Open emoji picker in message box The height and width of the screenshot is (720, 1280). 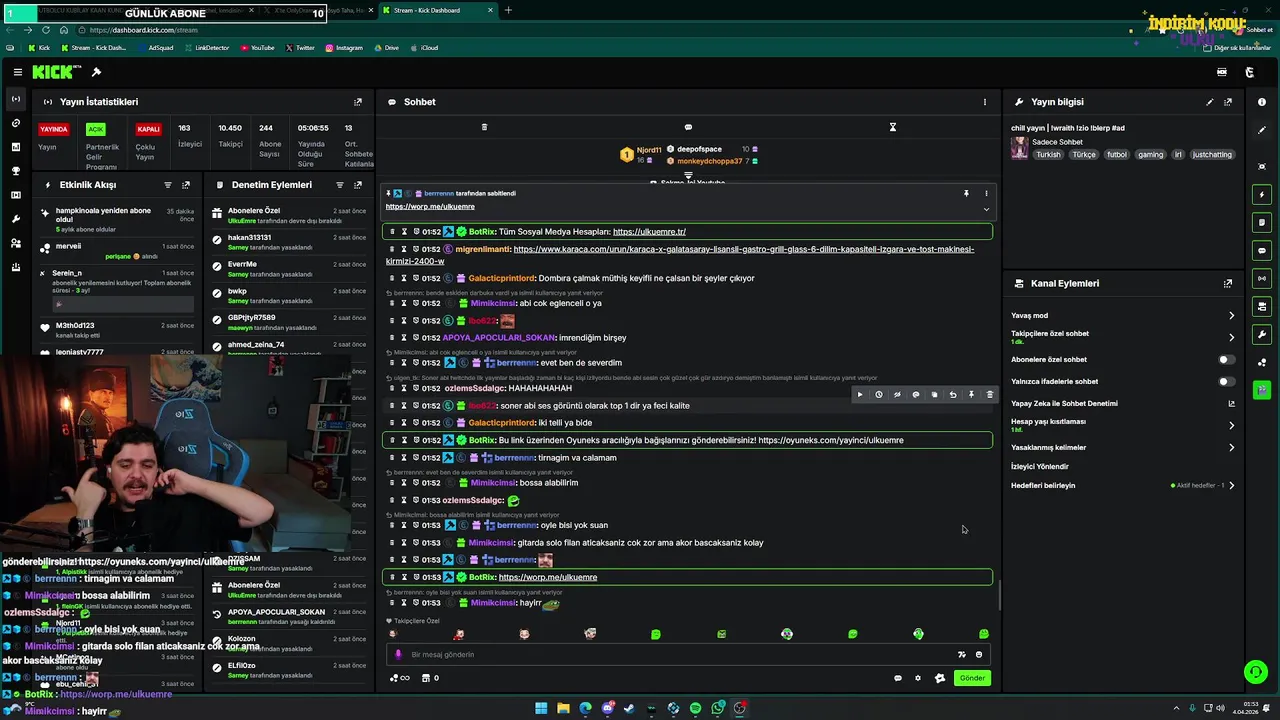pos(979,655)
